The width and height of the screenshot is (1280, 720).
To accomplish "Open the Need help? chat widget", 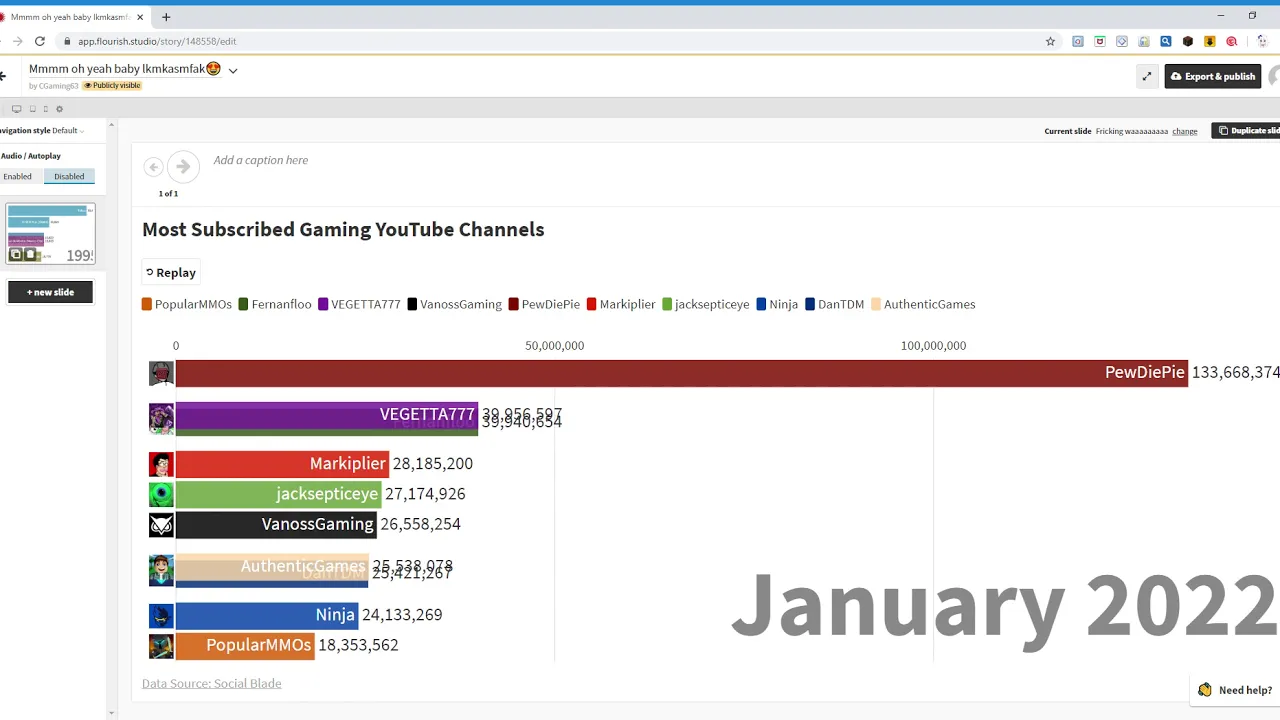I will click(x=1235, y=690).
